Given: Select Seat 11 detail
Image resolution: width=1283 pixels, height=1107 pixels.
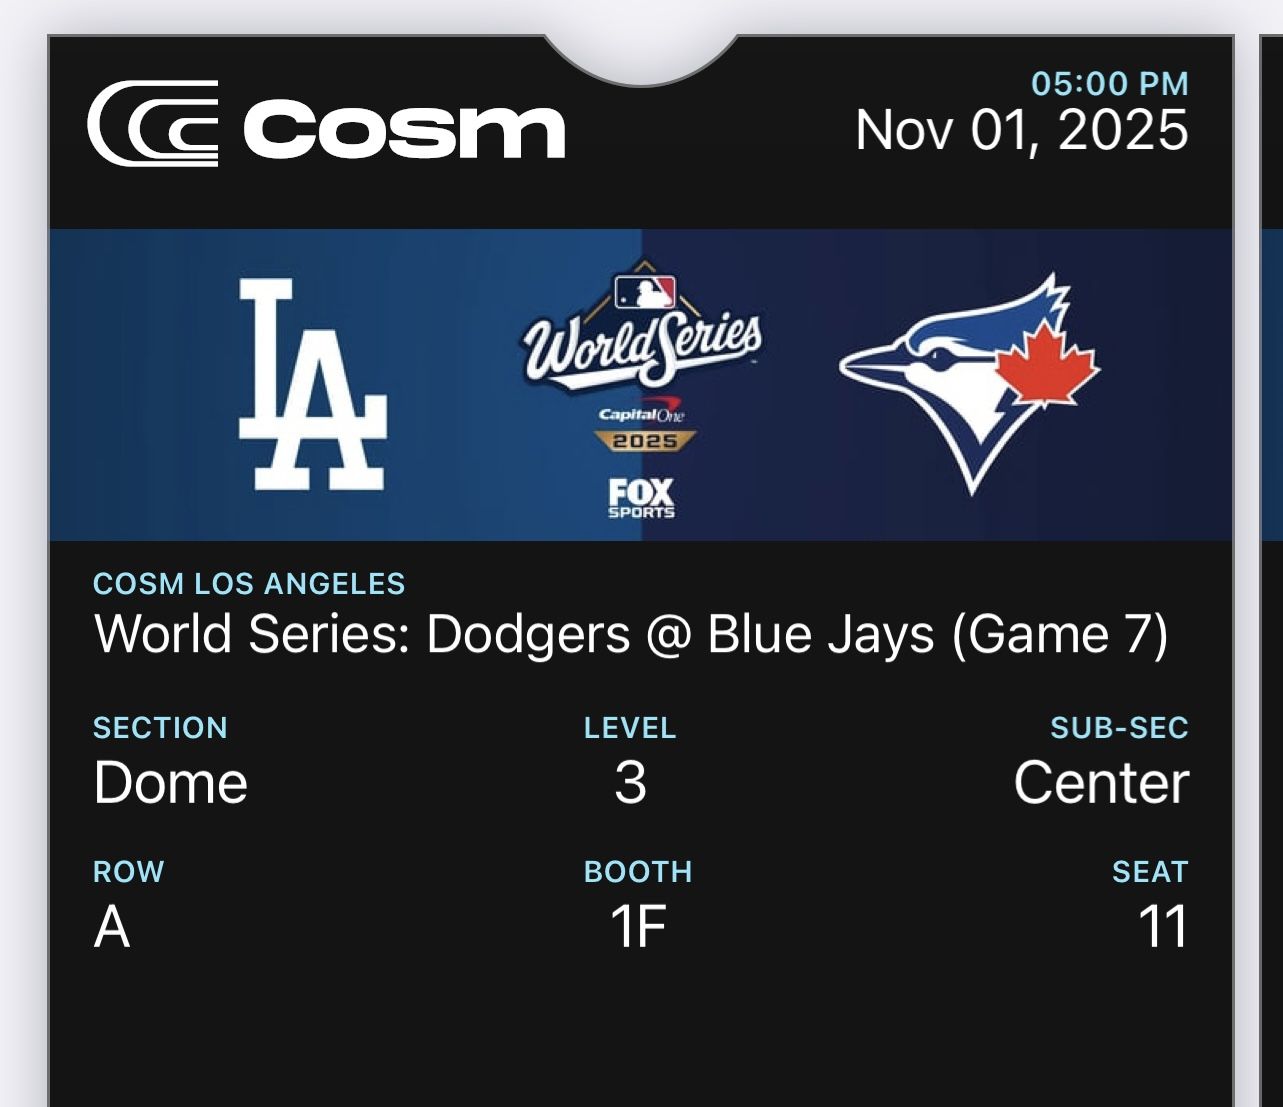Looking at the screenshot, I should click(x=1166, y=928).
